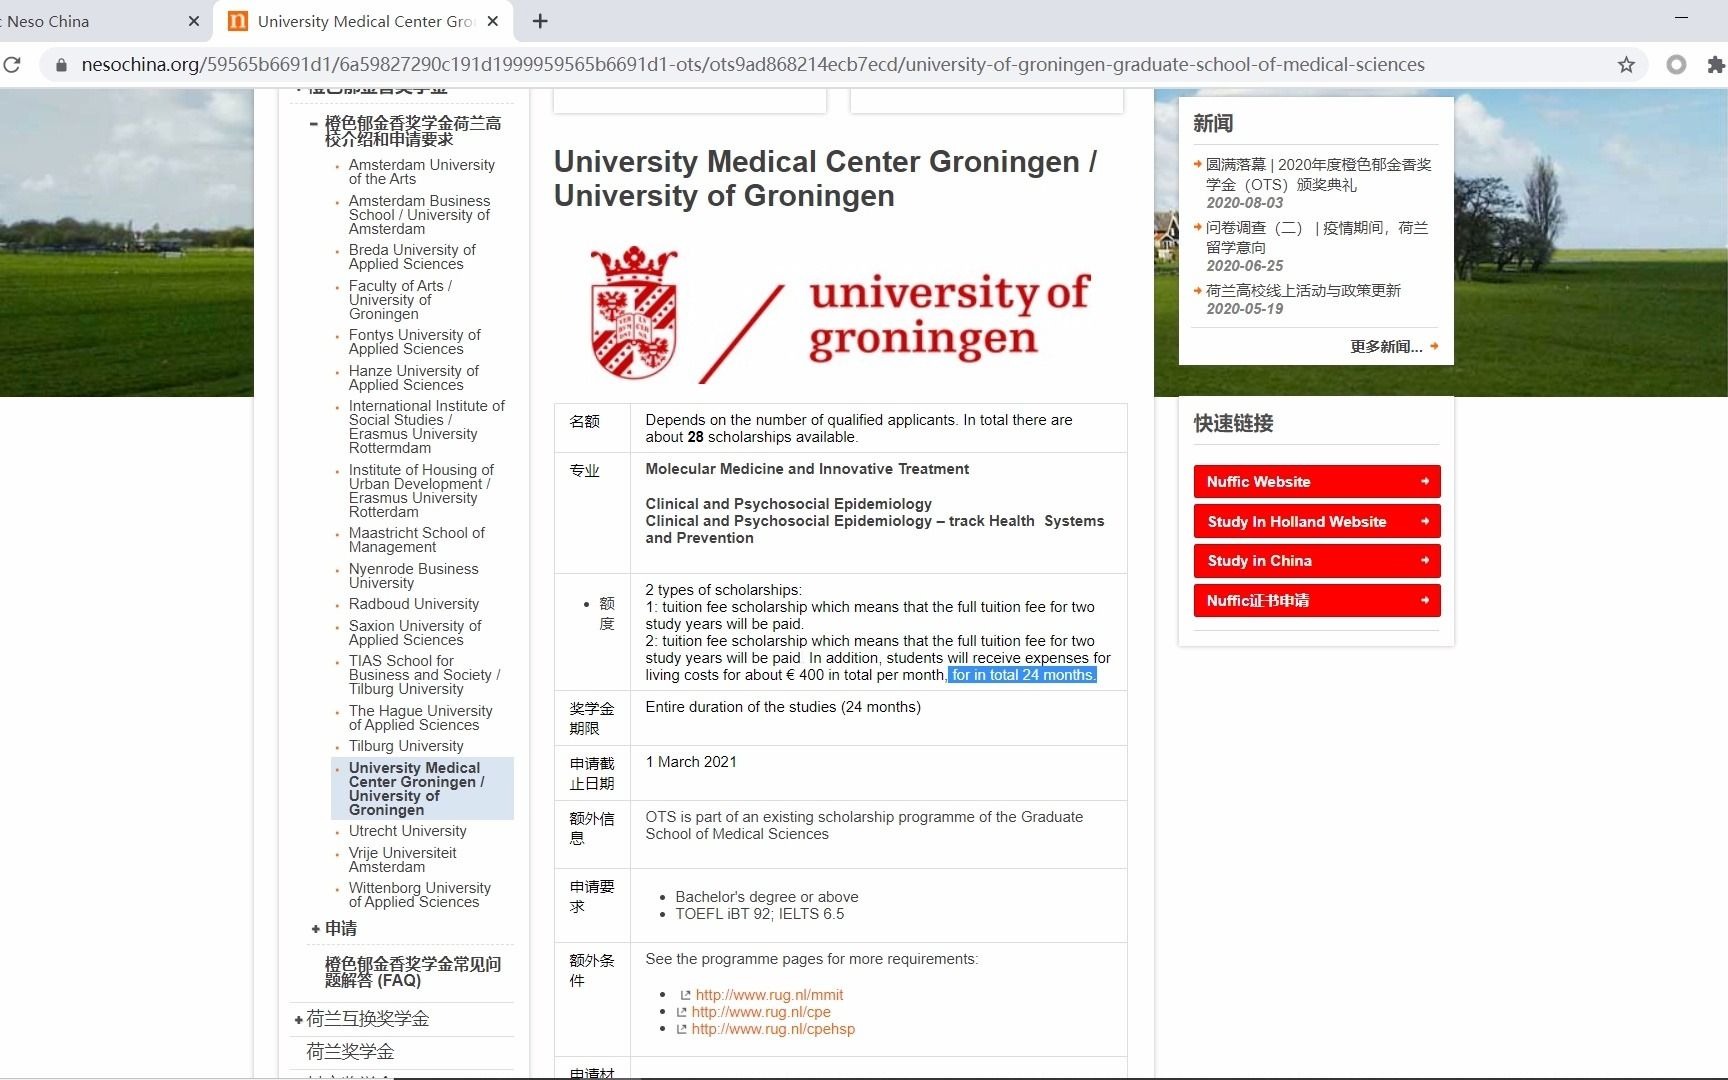Open 橙色郁金香奖学金常见问题解答 (FAQ)

(412, 972)
